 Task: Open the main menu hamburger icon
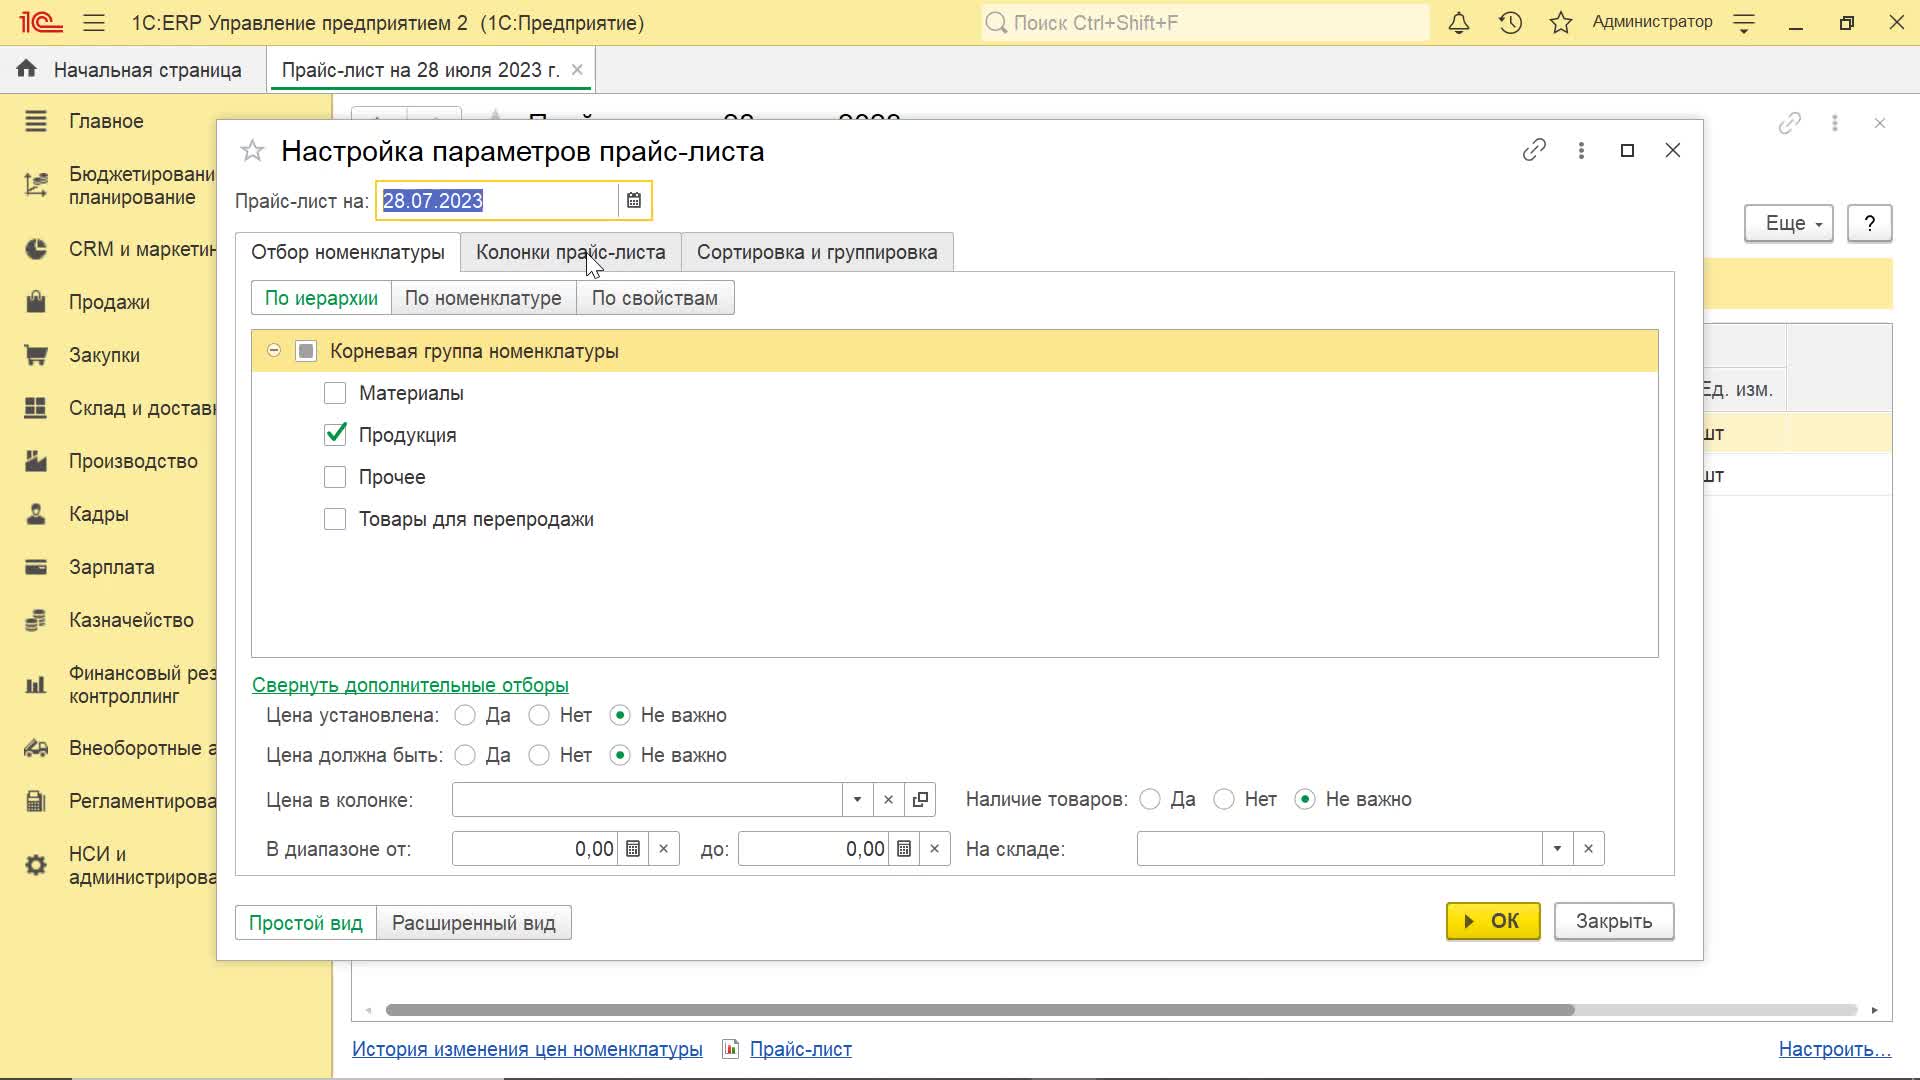tap(94, 23)
